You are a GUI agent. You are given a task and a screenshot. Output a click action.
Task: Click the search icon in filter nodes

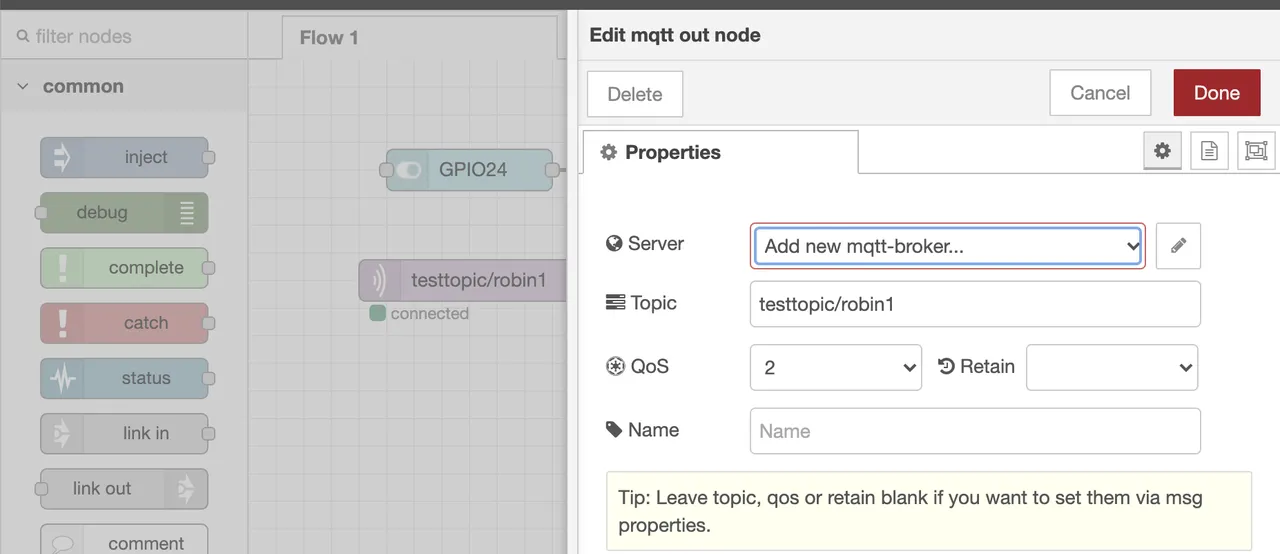coord(23,37)
